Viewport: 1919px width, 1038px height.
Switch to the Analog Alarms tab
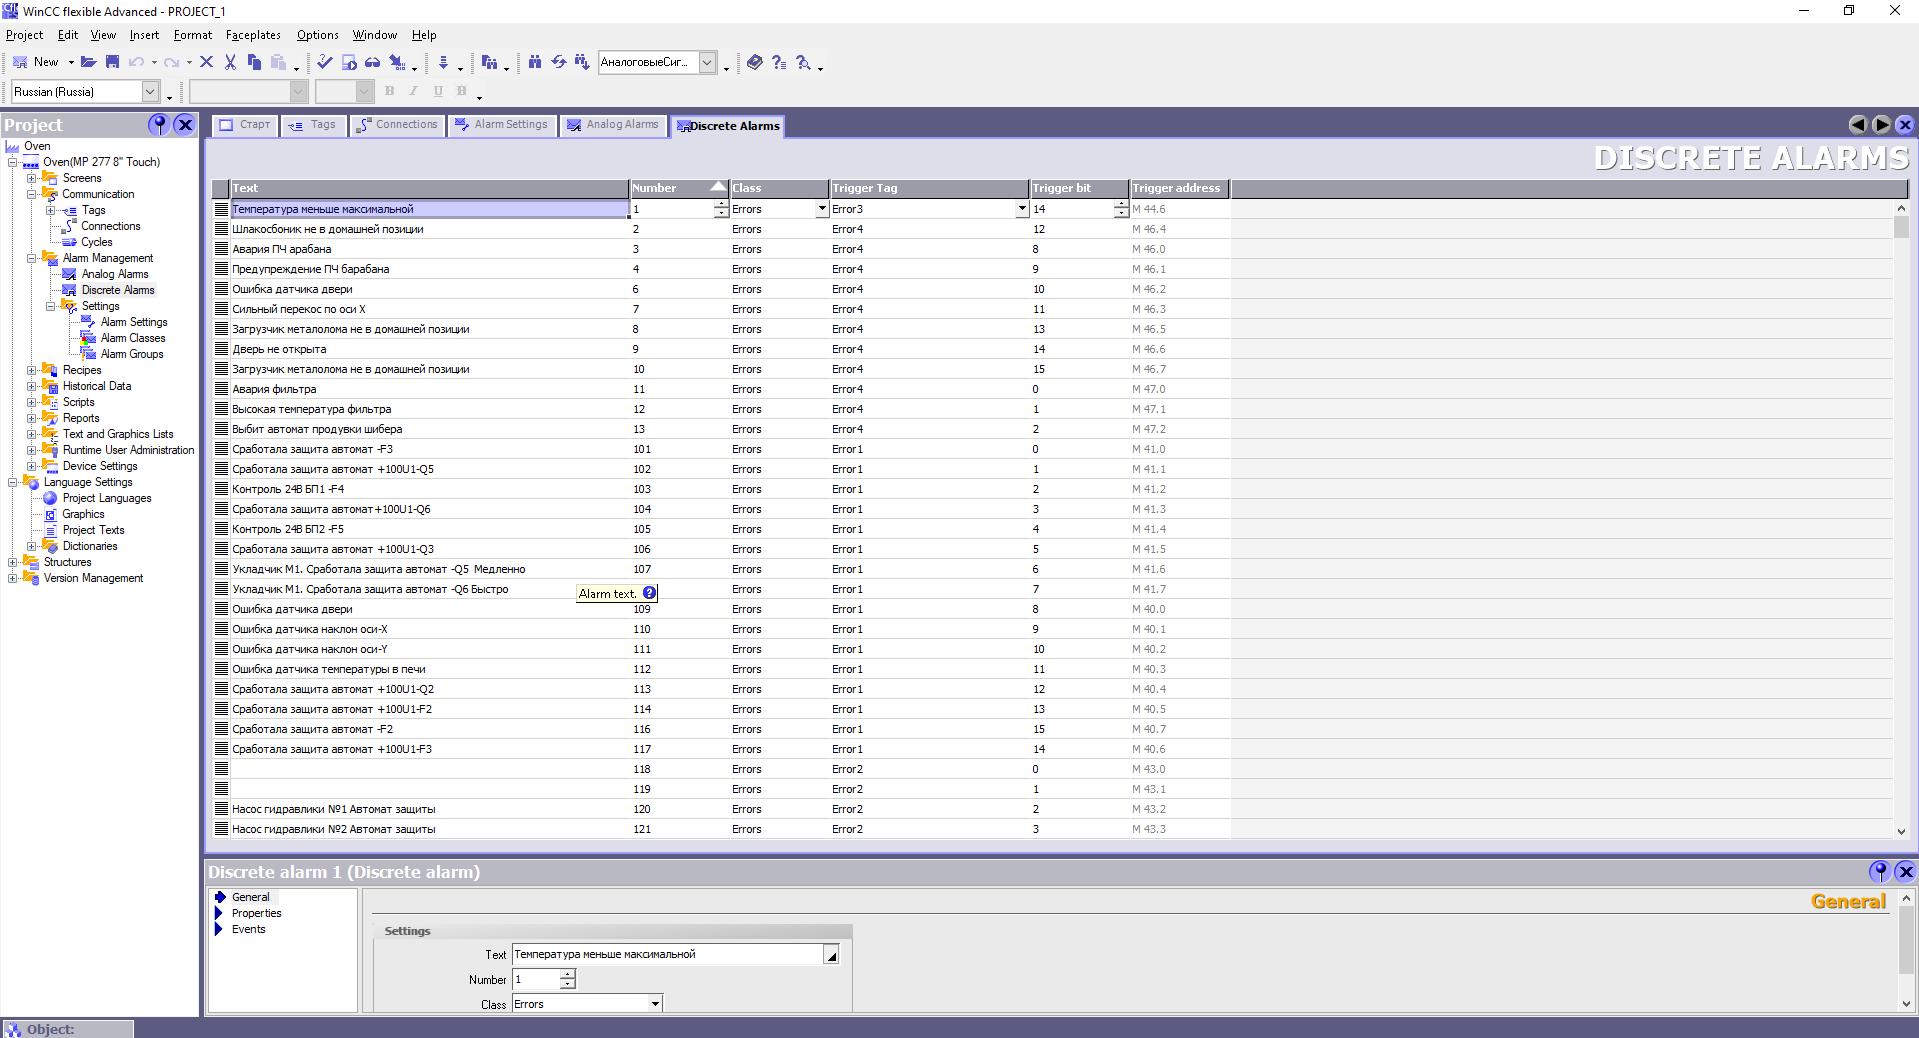(613, 125)
